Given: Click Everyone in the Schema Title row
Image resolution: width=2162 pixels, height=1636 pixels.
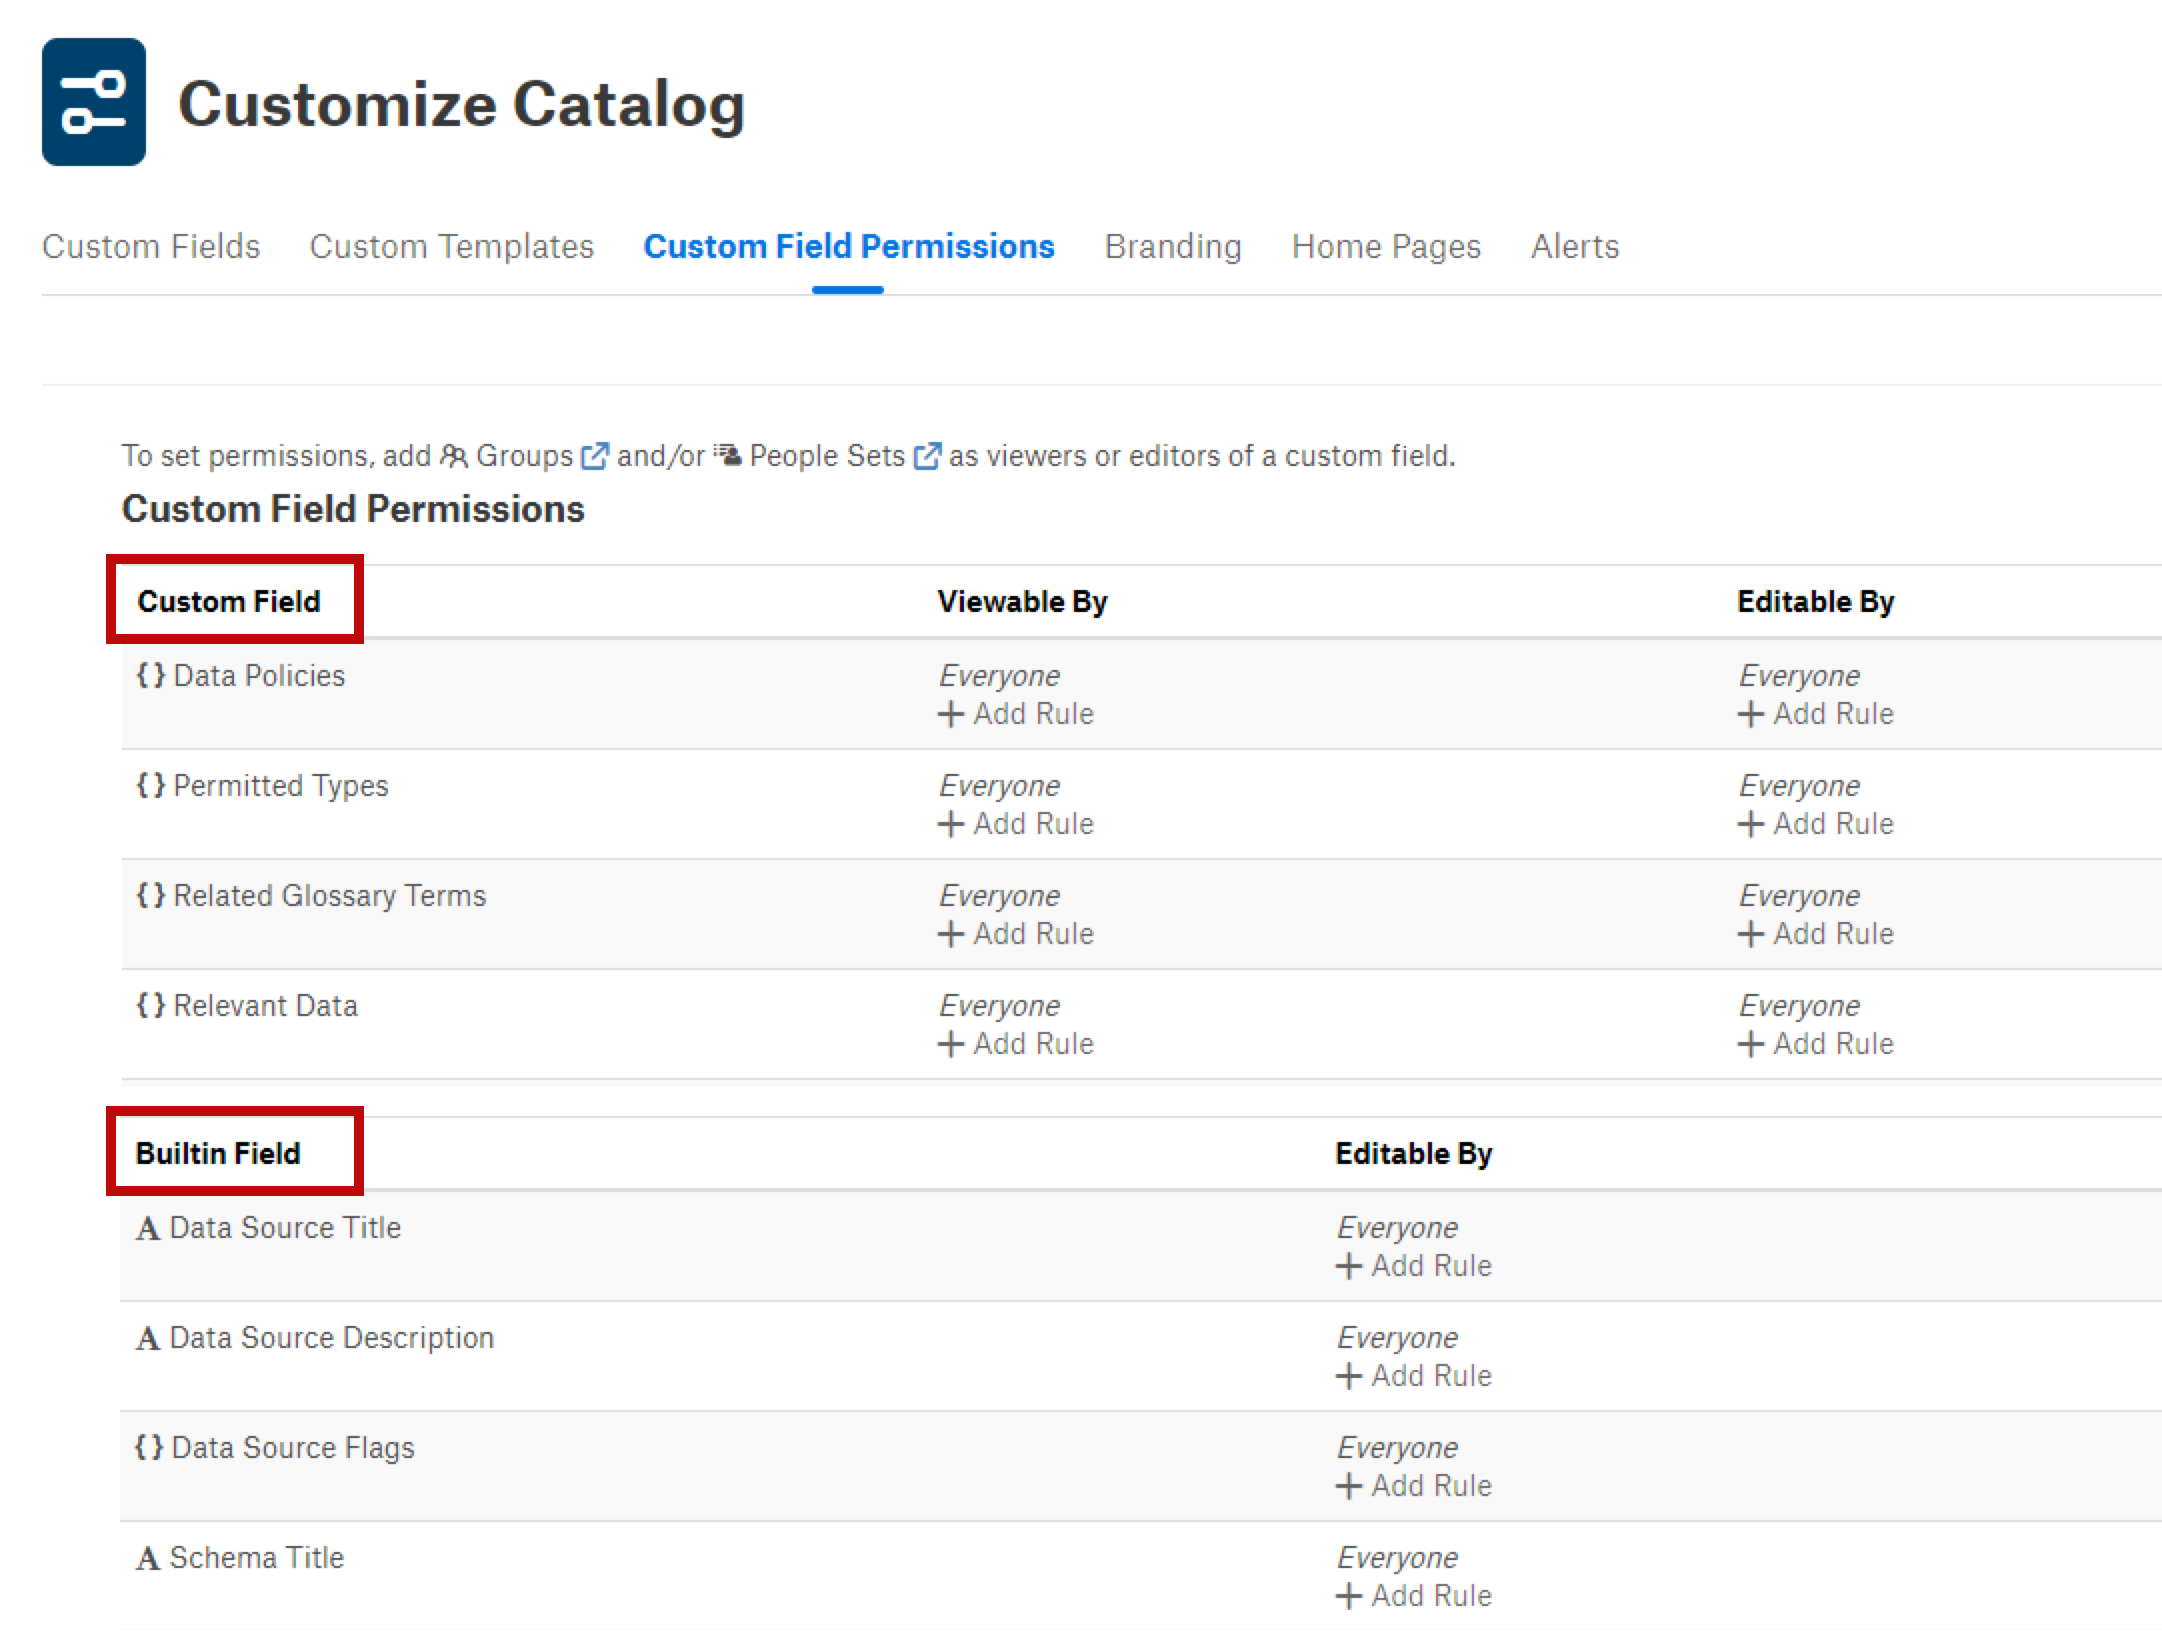Looking at the screenshot, I should pyautogui.click(x=1397, y=1558).
